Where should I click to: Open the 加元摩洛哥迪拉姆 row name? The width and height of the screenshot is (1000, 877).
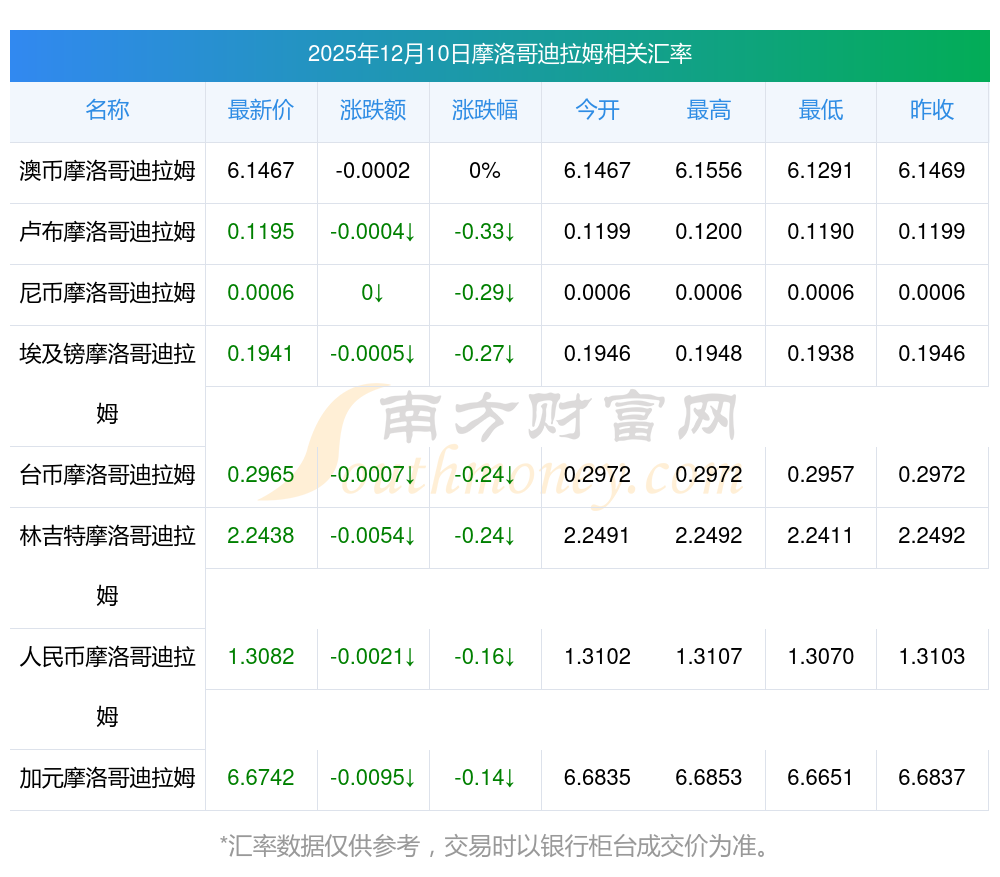coord(107,778)
